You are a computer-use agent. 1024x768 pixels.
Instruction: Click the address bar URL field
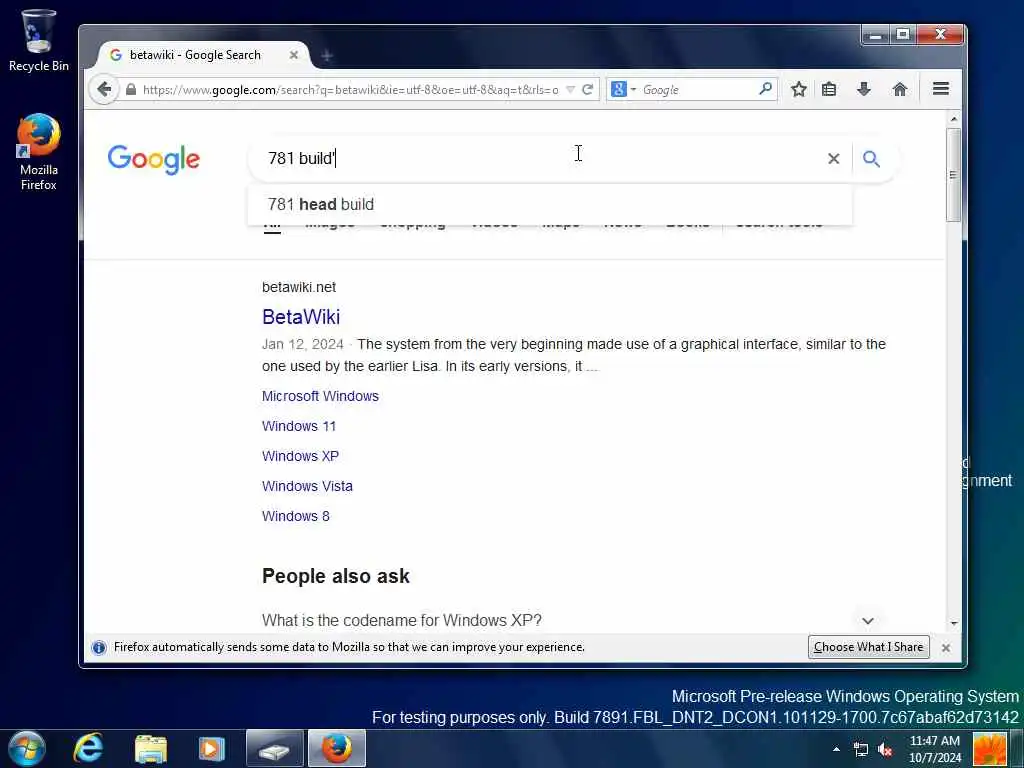(349, 89)
